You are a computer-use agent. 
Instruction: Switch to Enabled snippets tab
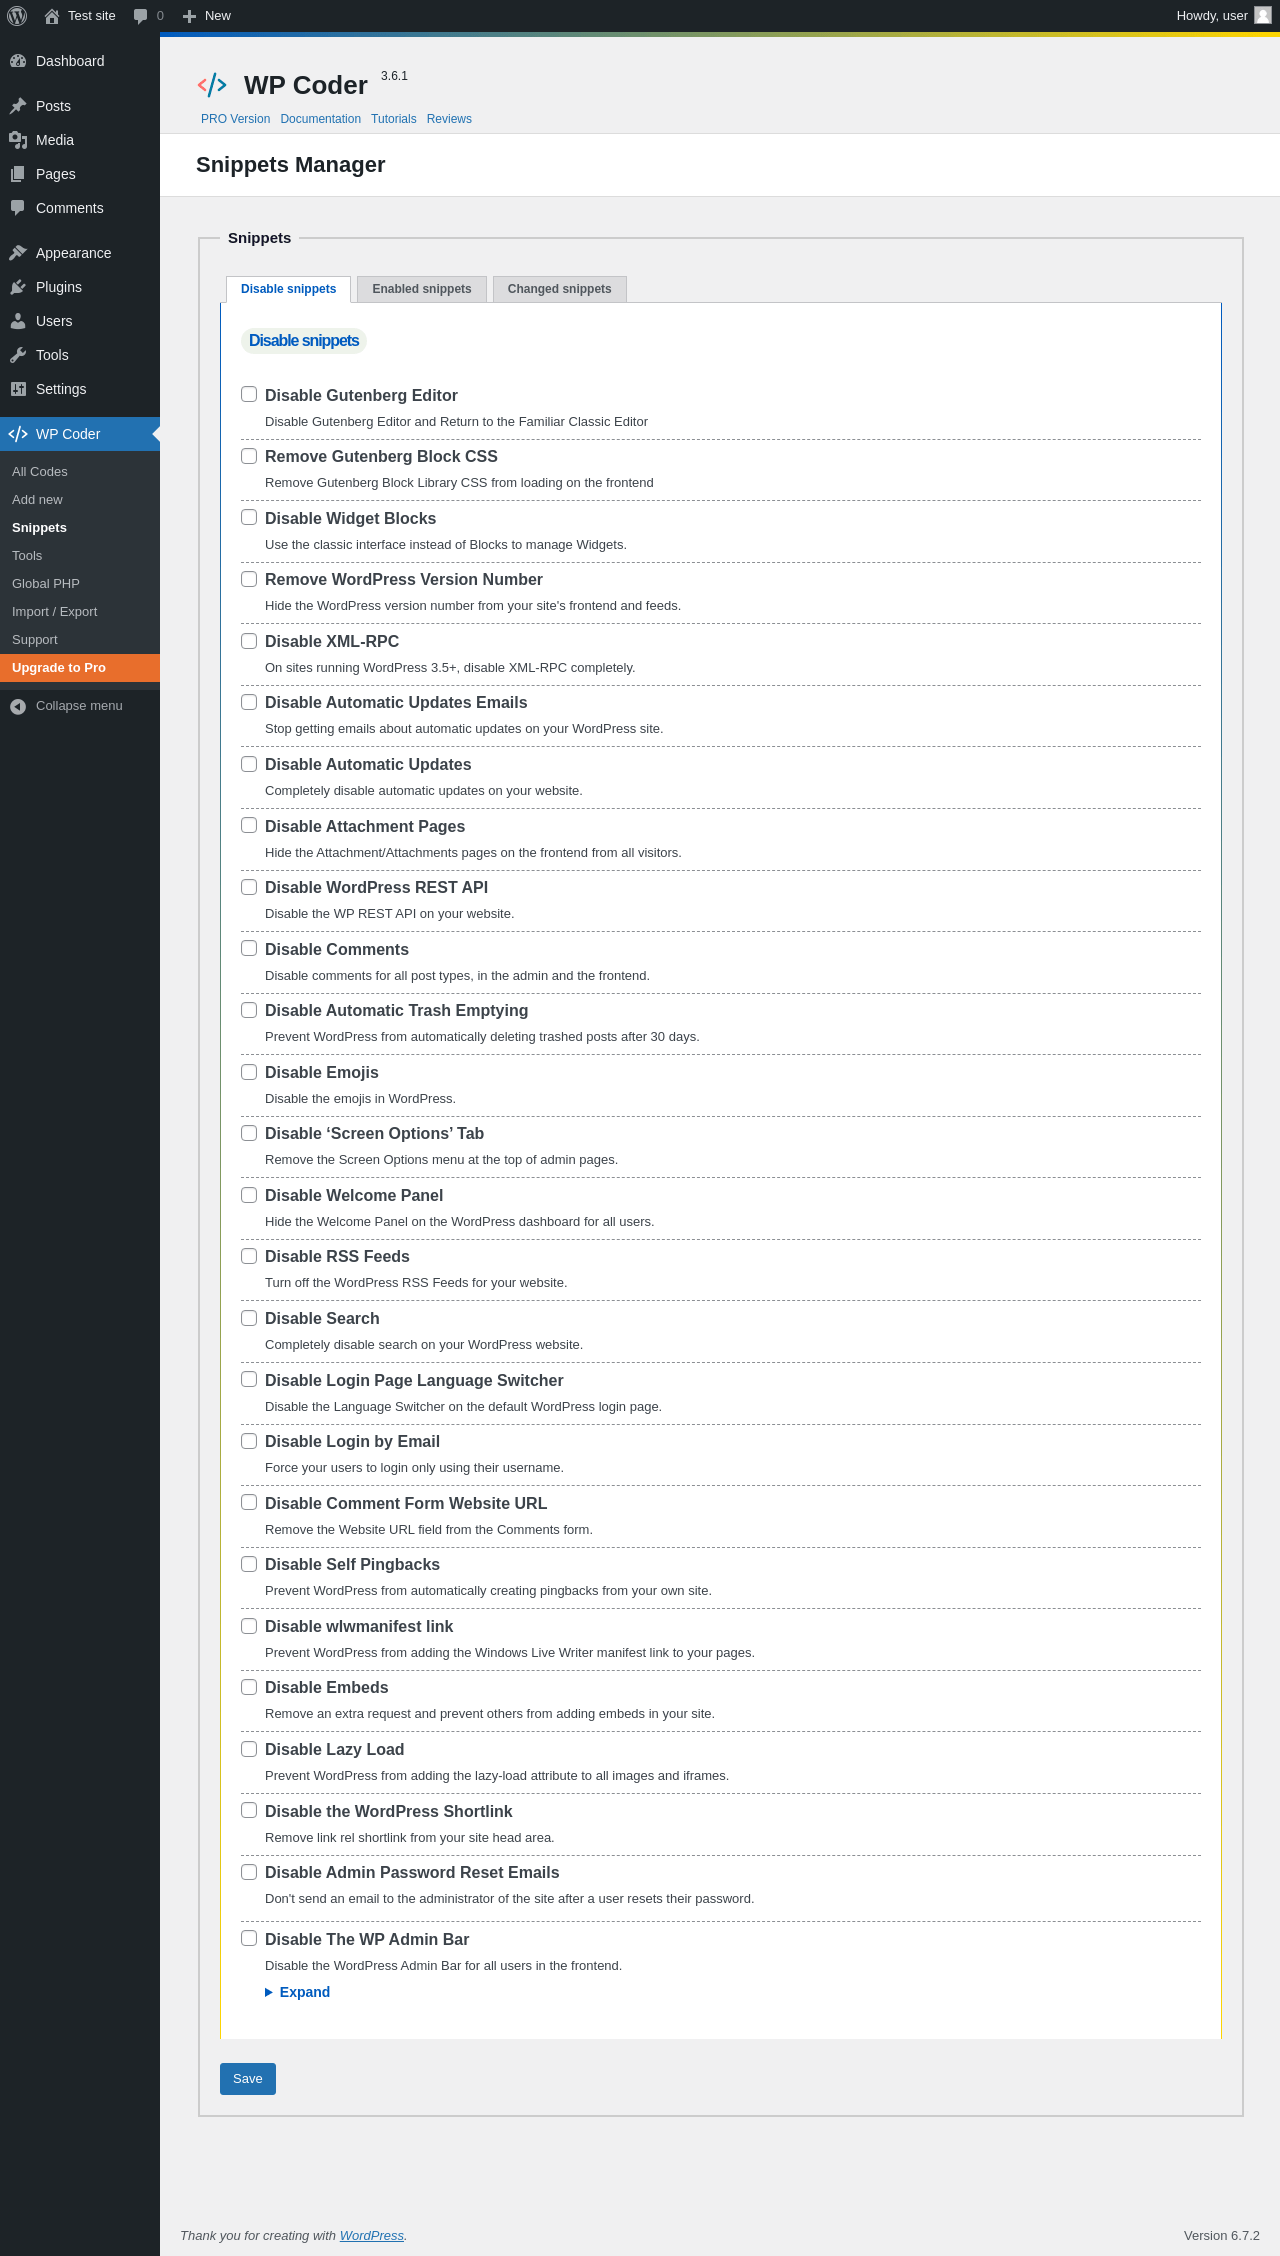point(422,289)
